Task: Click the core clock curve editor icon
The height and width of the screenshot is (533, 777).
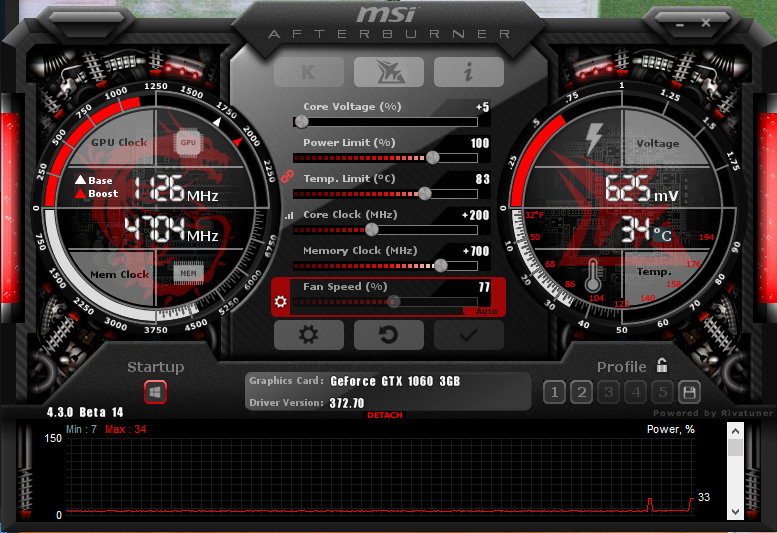Action: click(289, 215)
